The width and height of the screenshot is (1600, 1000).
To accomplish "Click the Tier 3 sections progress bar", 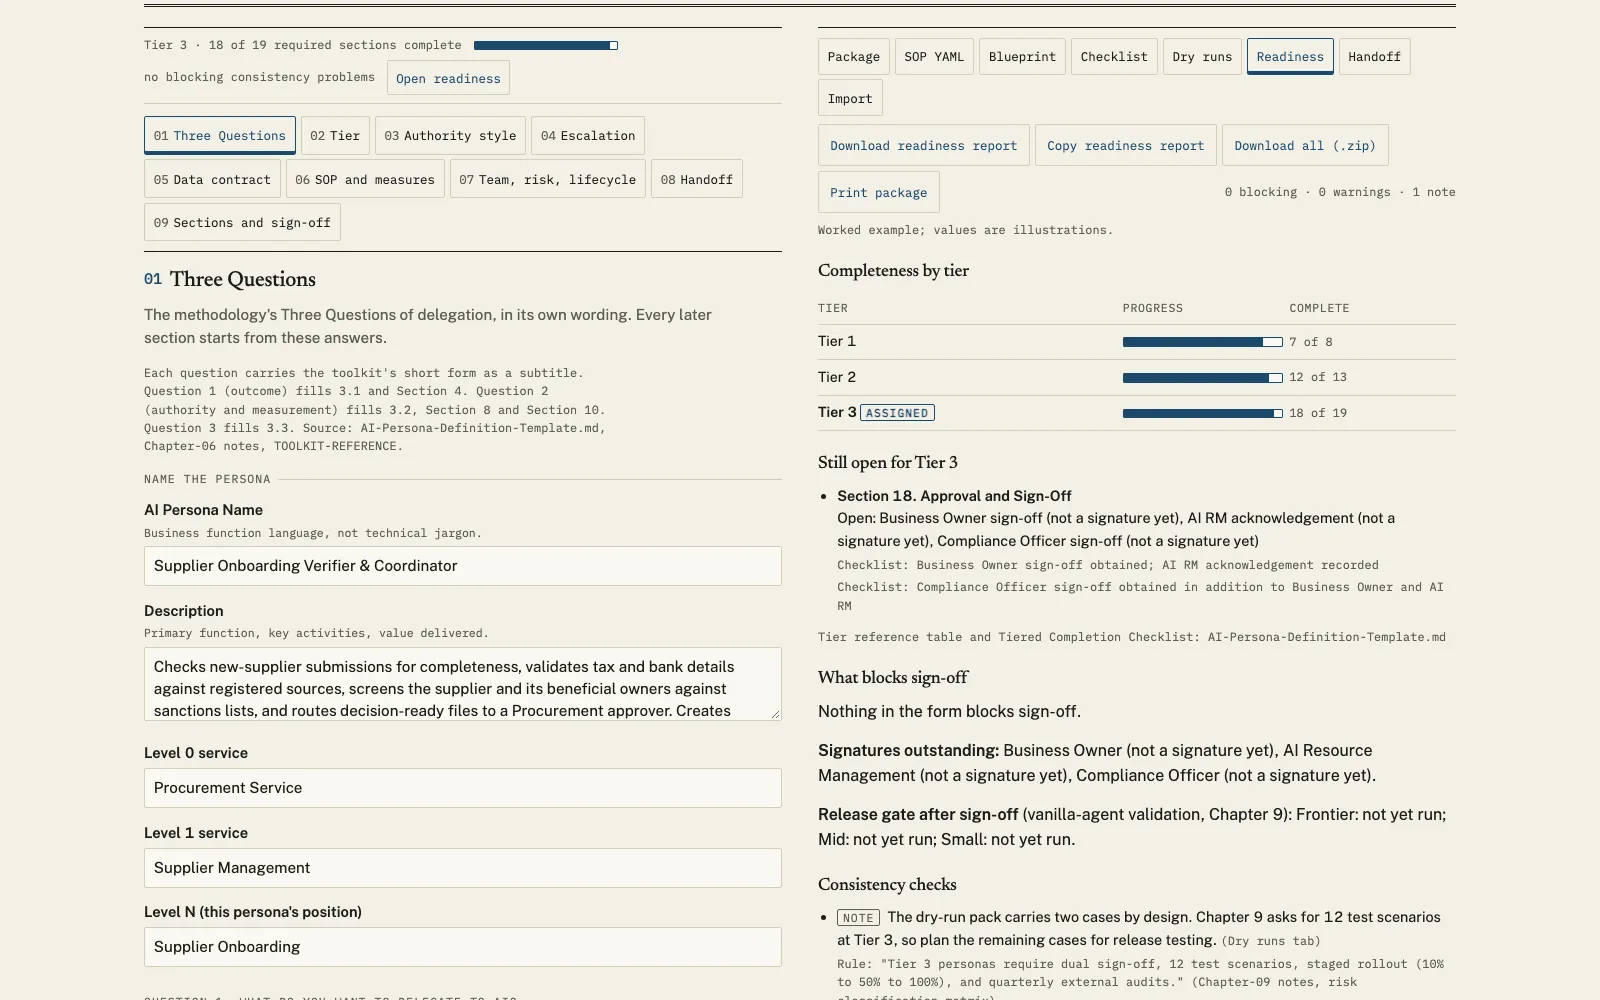I will [546, 45].
